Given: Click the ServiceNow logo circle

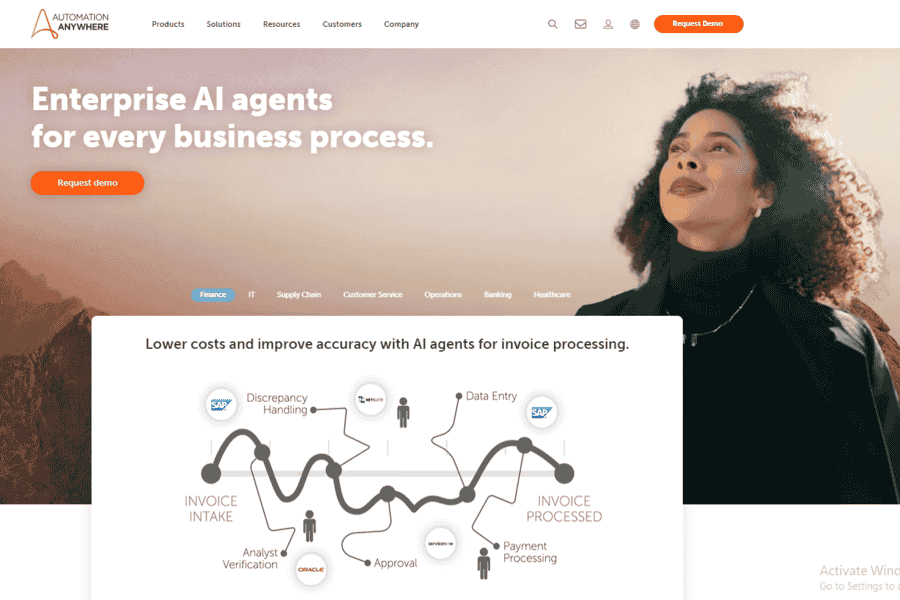Looking at the screenshot, I should click(x=440, y=543).
